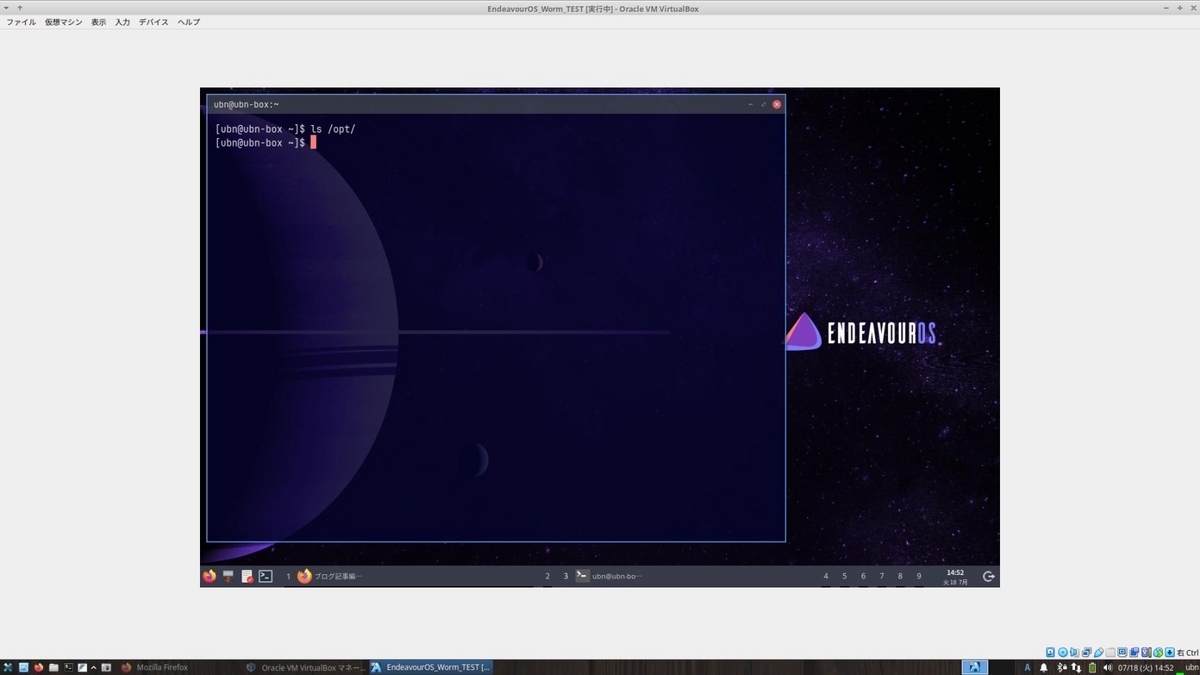The height and width of the screenshot is (675, 1200).
Task: Click the network up/down arrows tray icon
Action: [x=1076, y=667]
